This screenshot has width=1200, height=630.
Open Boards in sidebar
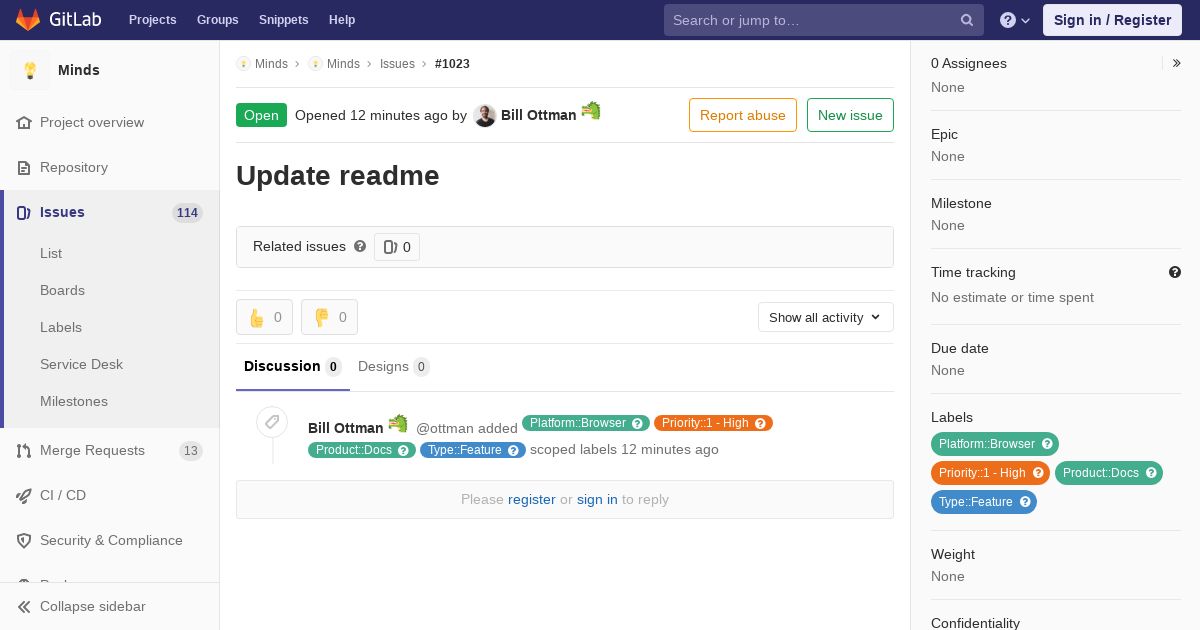coord(62,290)
